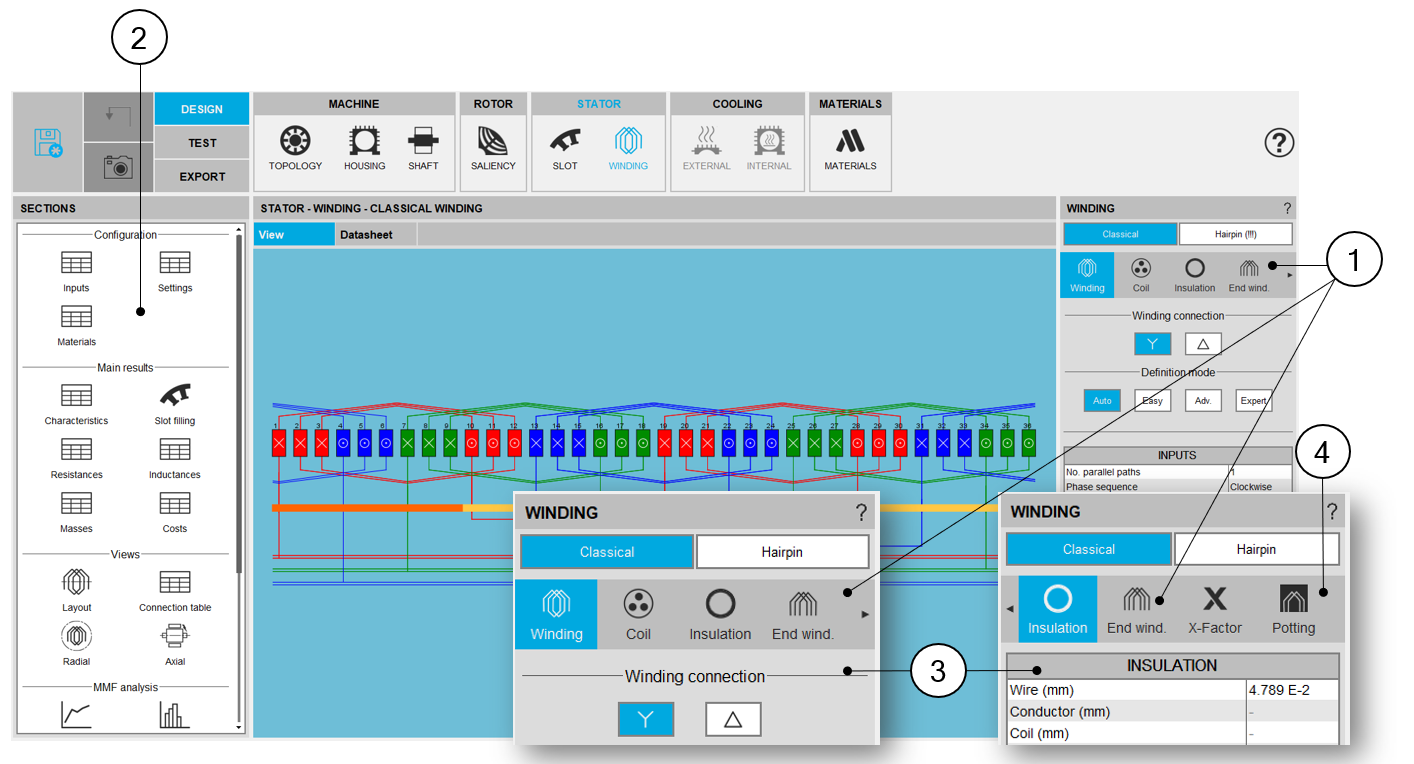Screen dimensions: 1414x764
Task: Open the X-Factor winding icon
Action: pyautogui.click(x=1215, y=608)
